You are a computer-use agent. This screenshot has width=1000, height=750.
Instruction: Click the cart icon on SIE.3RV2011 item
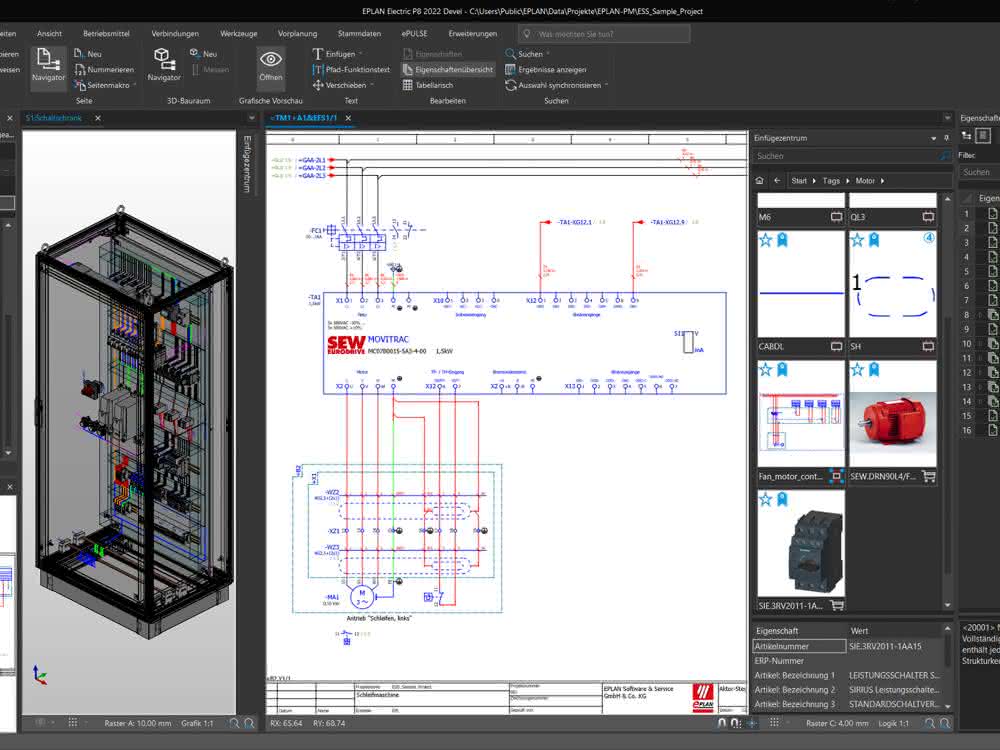(837, 605)
